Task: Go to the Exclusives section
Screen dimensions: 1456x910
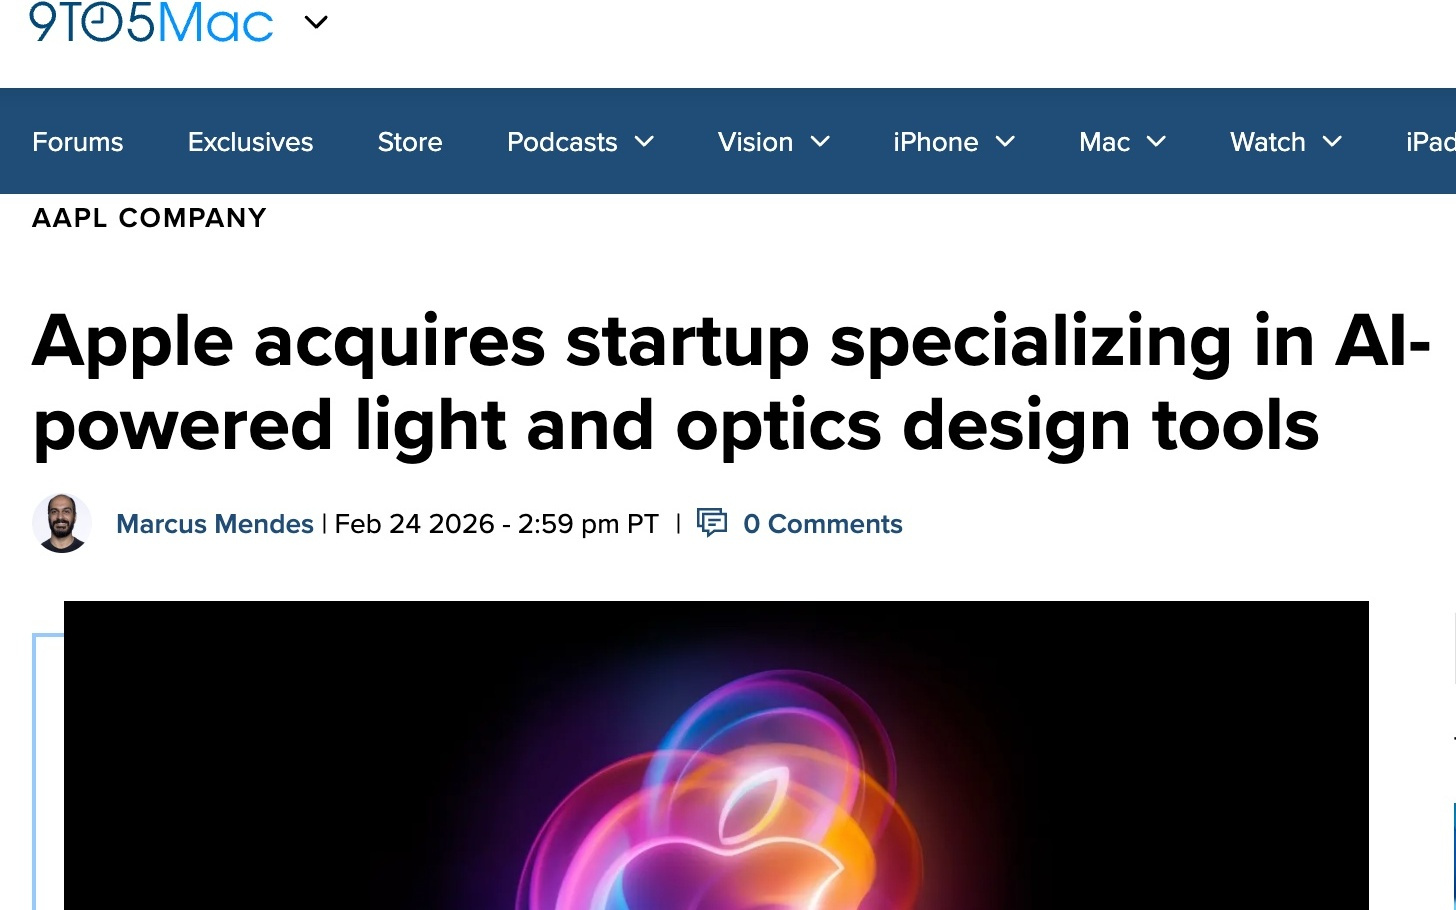Action: pos(250,142)
